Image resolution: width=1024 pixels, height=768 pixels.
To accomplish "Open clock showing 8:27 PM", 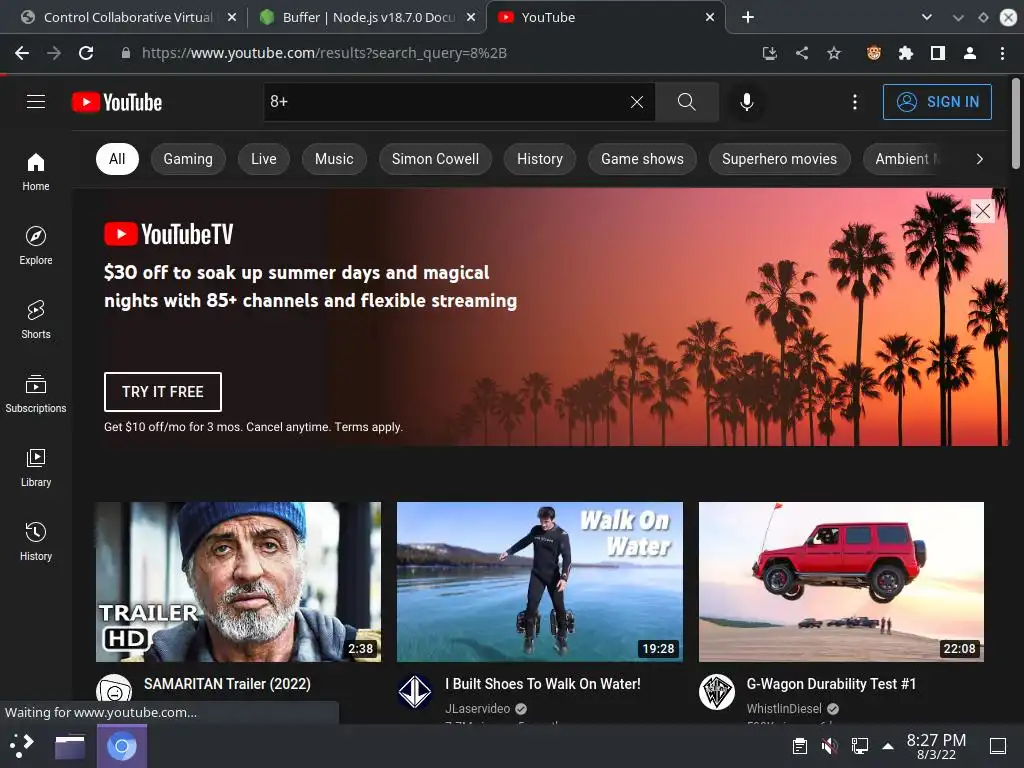I will coord(936,746).
